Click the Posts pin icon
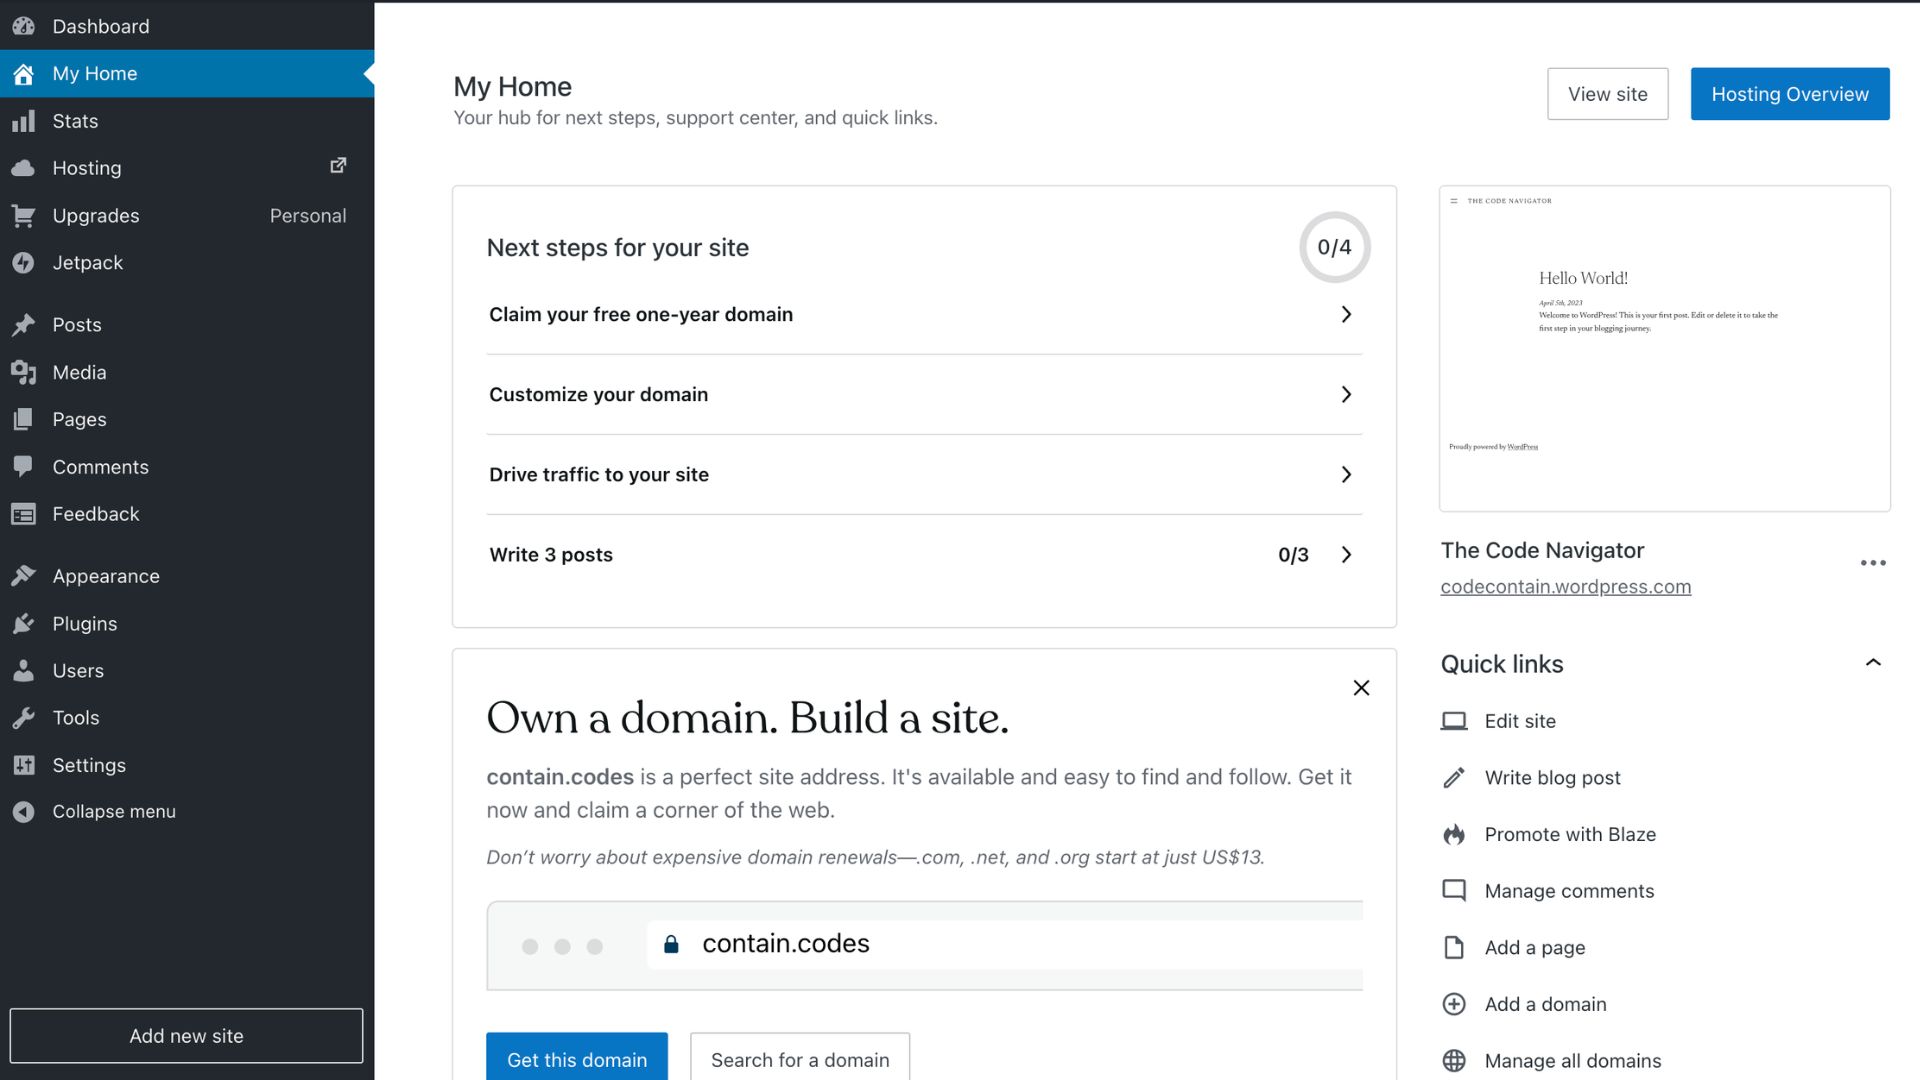 (x=24, y=325)
